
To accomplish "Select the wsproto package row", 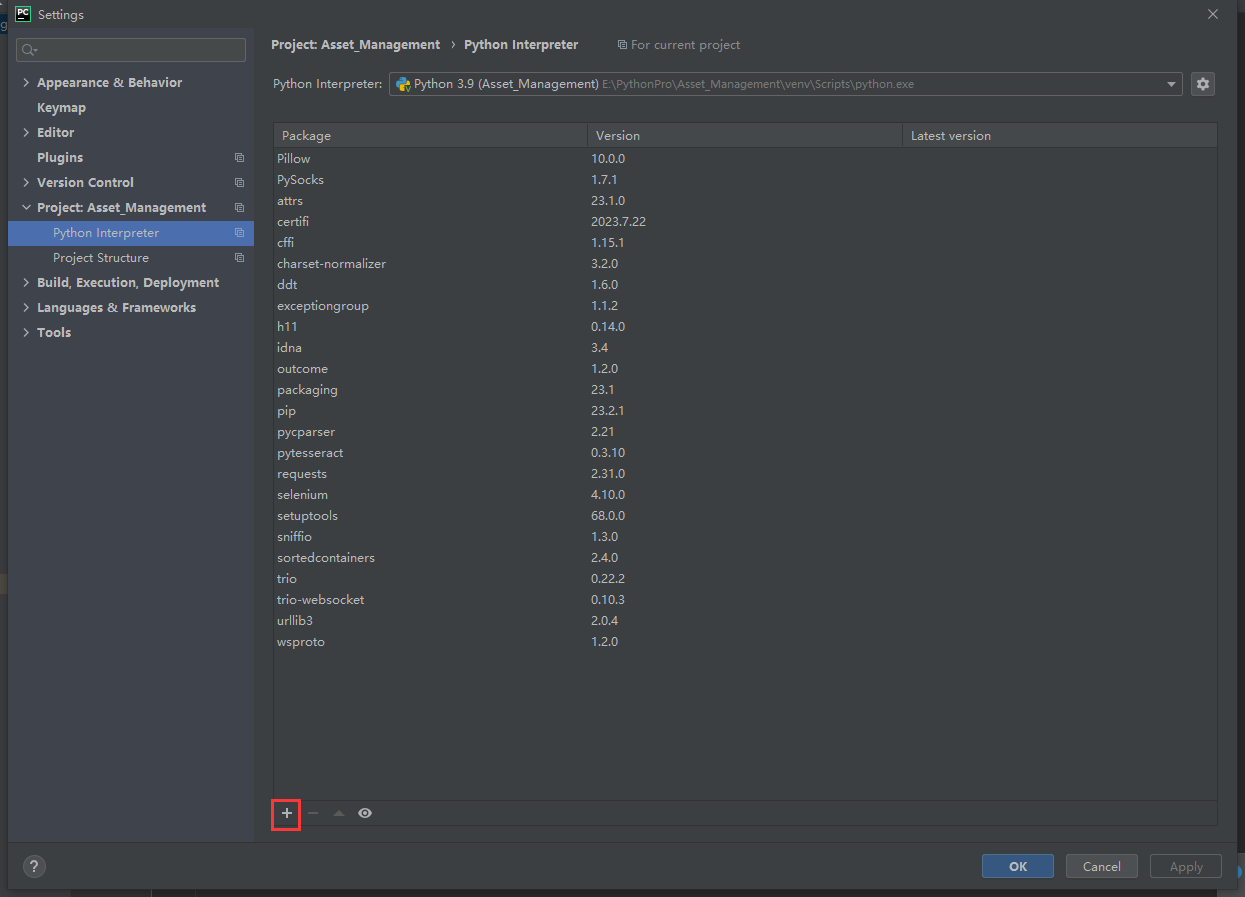I will click(745, 642).
